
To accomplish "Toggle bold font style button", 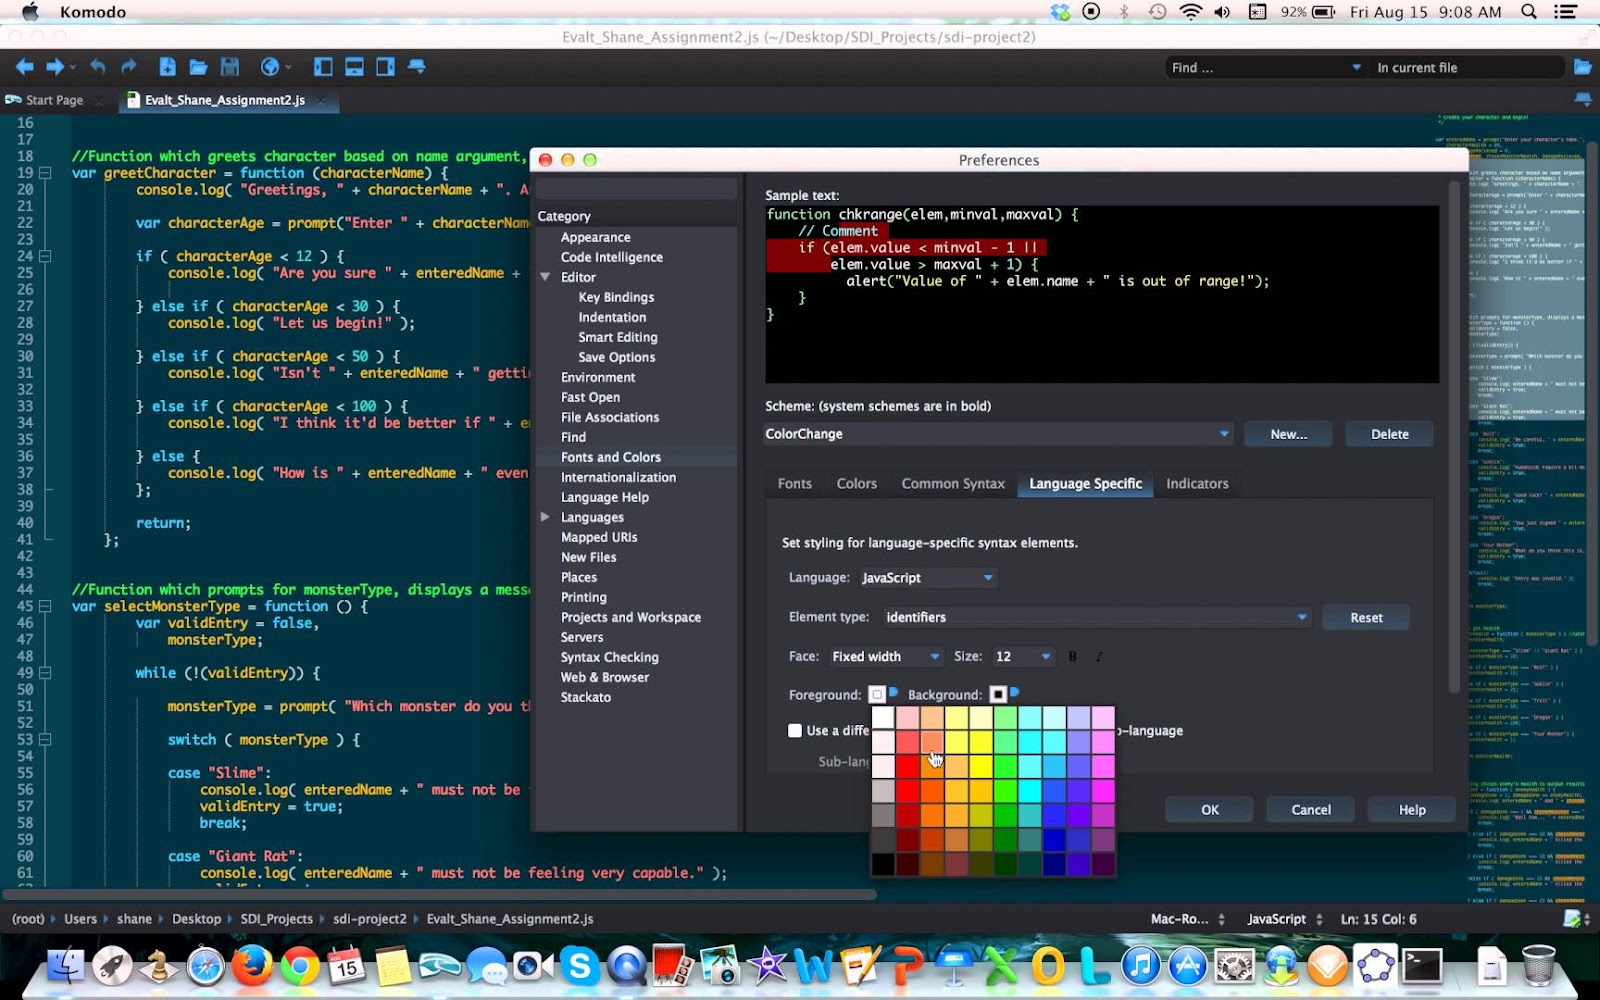I will click(x=1072, y=657).
